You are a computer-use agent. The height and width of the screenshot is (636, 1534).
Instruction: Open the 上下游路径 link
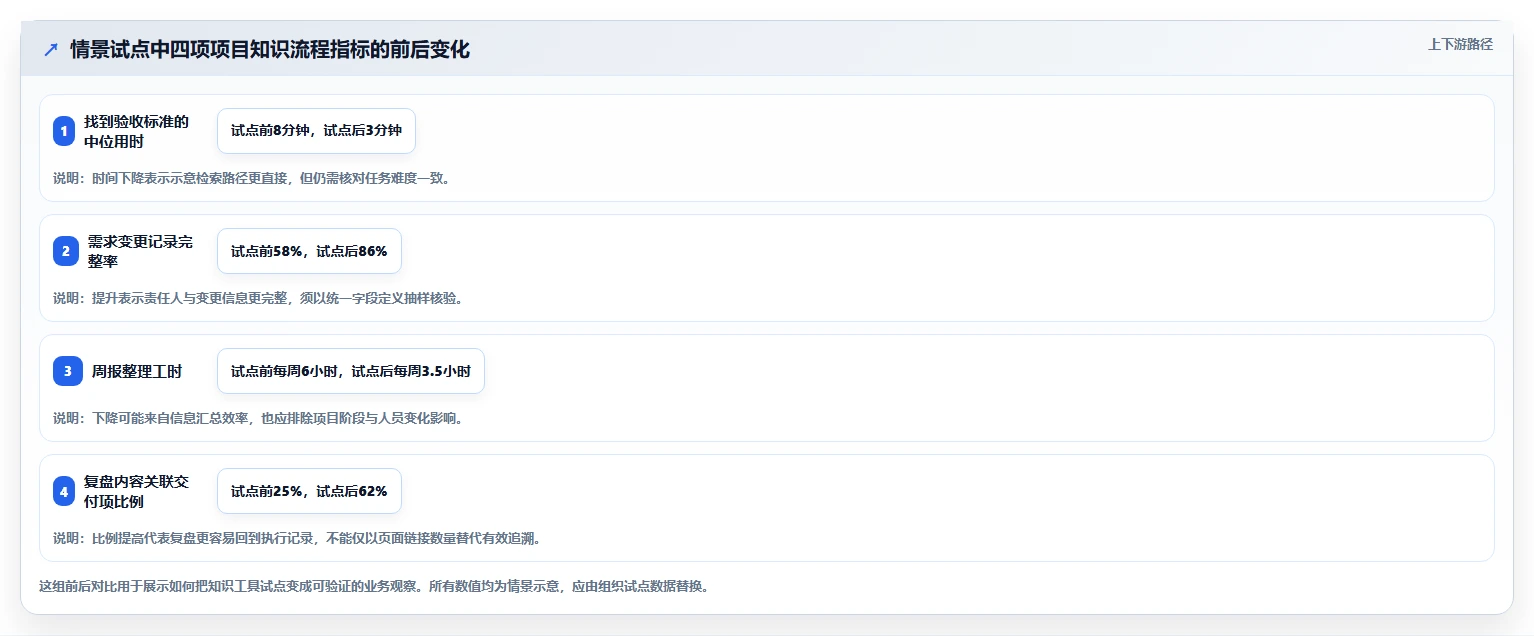point(1460,44)
